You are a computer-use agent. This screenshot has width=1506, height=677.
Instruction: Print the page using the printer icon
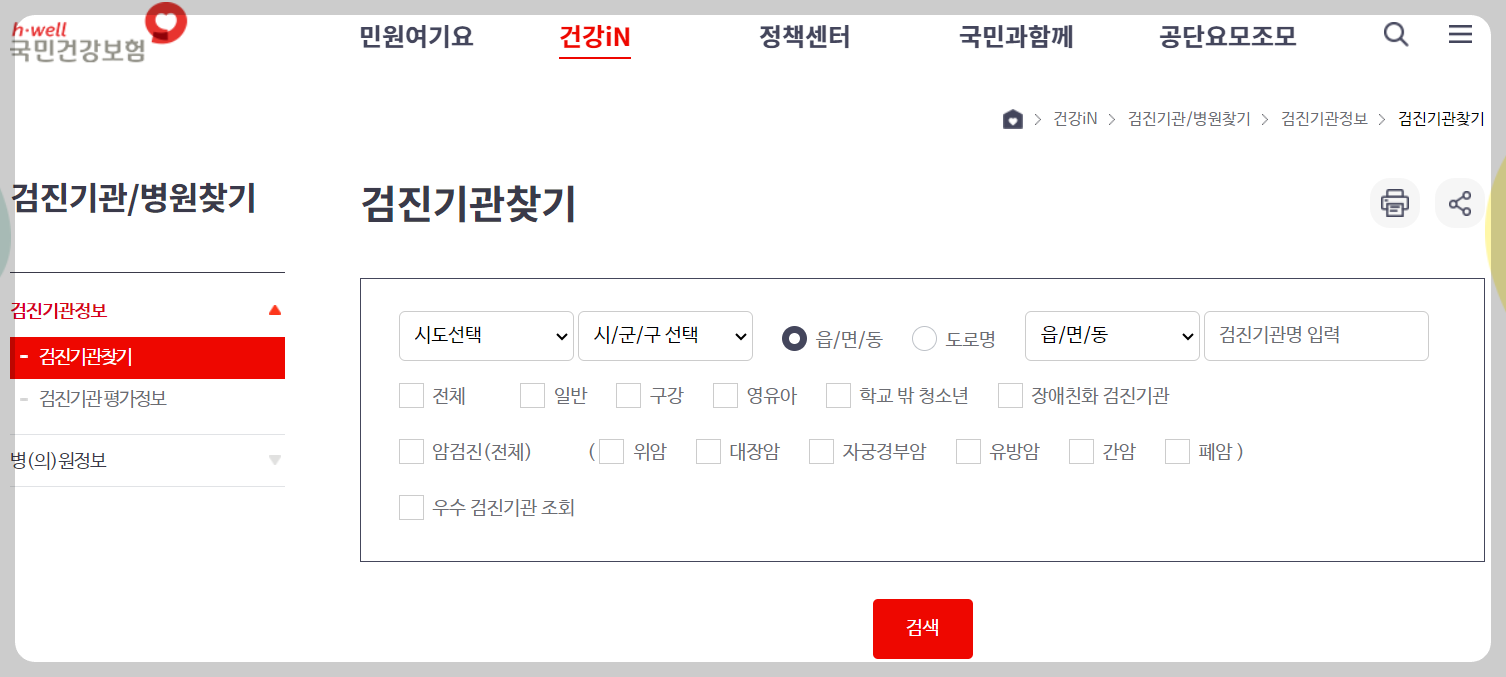coord(1394,203)
